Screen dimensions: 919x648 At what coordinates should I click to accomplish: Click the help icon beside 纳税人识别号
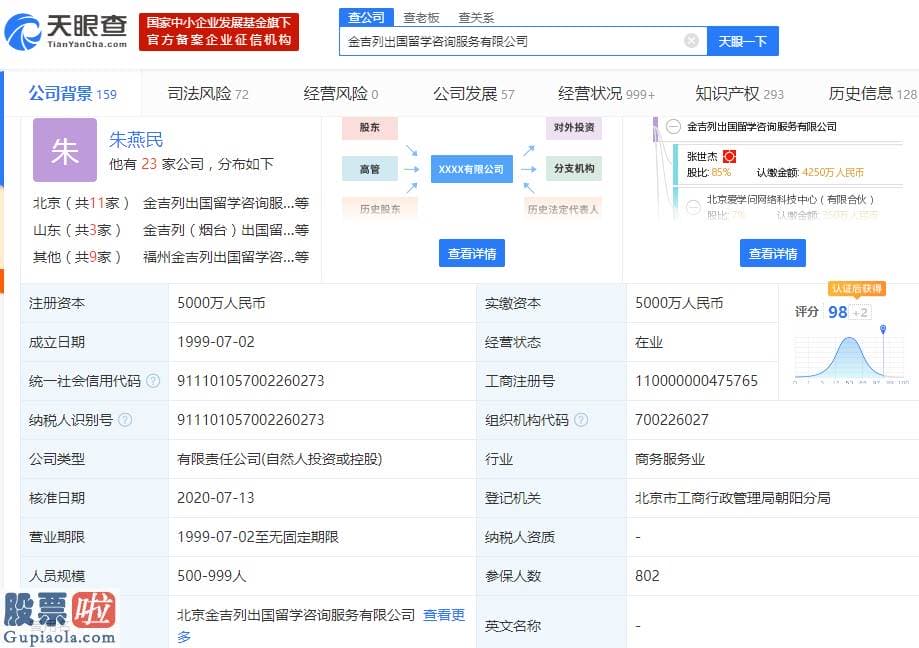[125, 420]
